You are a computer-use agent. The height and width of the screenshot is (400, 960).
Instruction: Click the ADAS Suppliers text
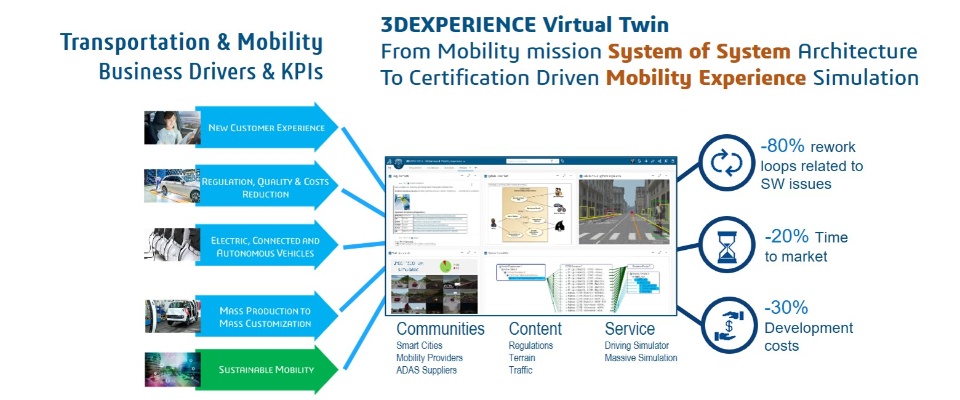(426, 370)
